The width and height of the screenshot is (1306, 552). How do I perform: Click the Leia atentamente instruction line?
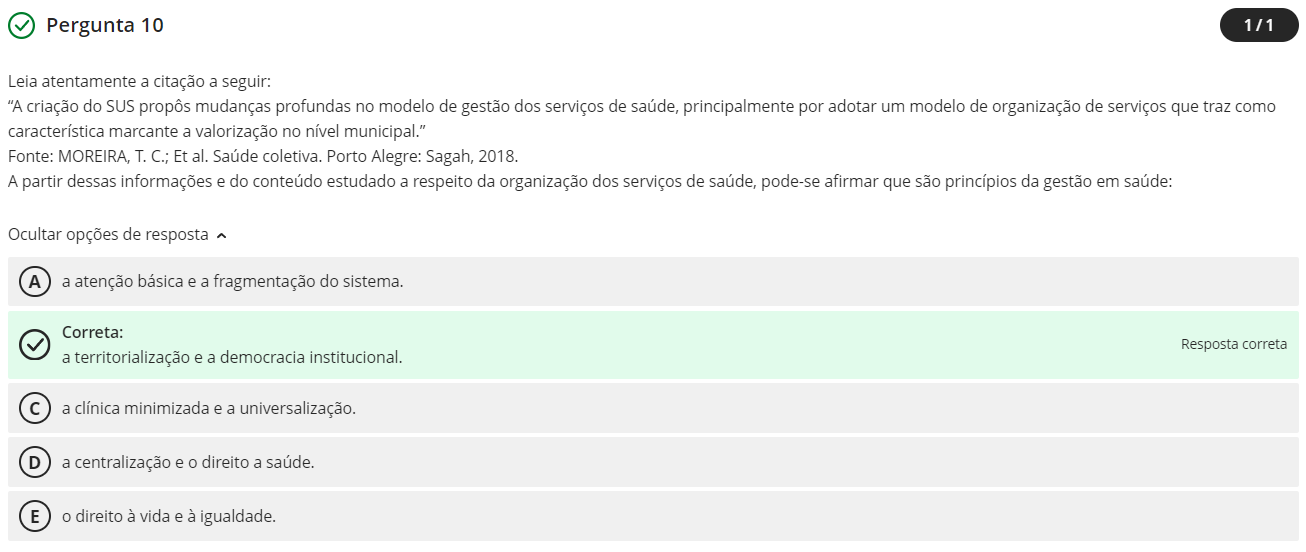139,81
